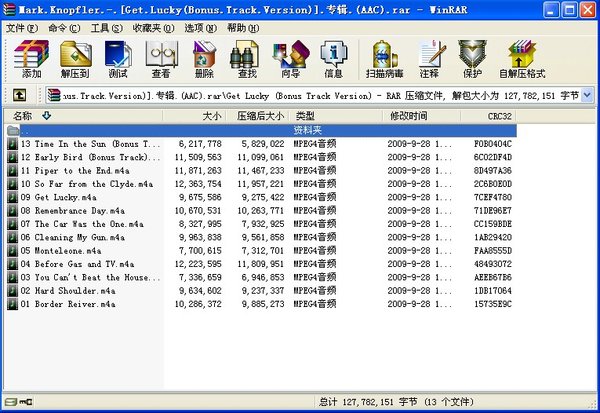Click CRC32 value 15735E9C
Screen dimensions: 600x413
pyautogui.click(x=493, y=304)
